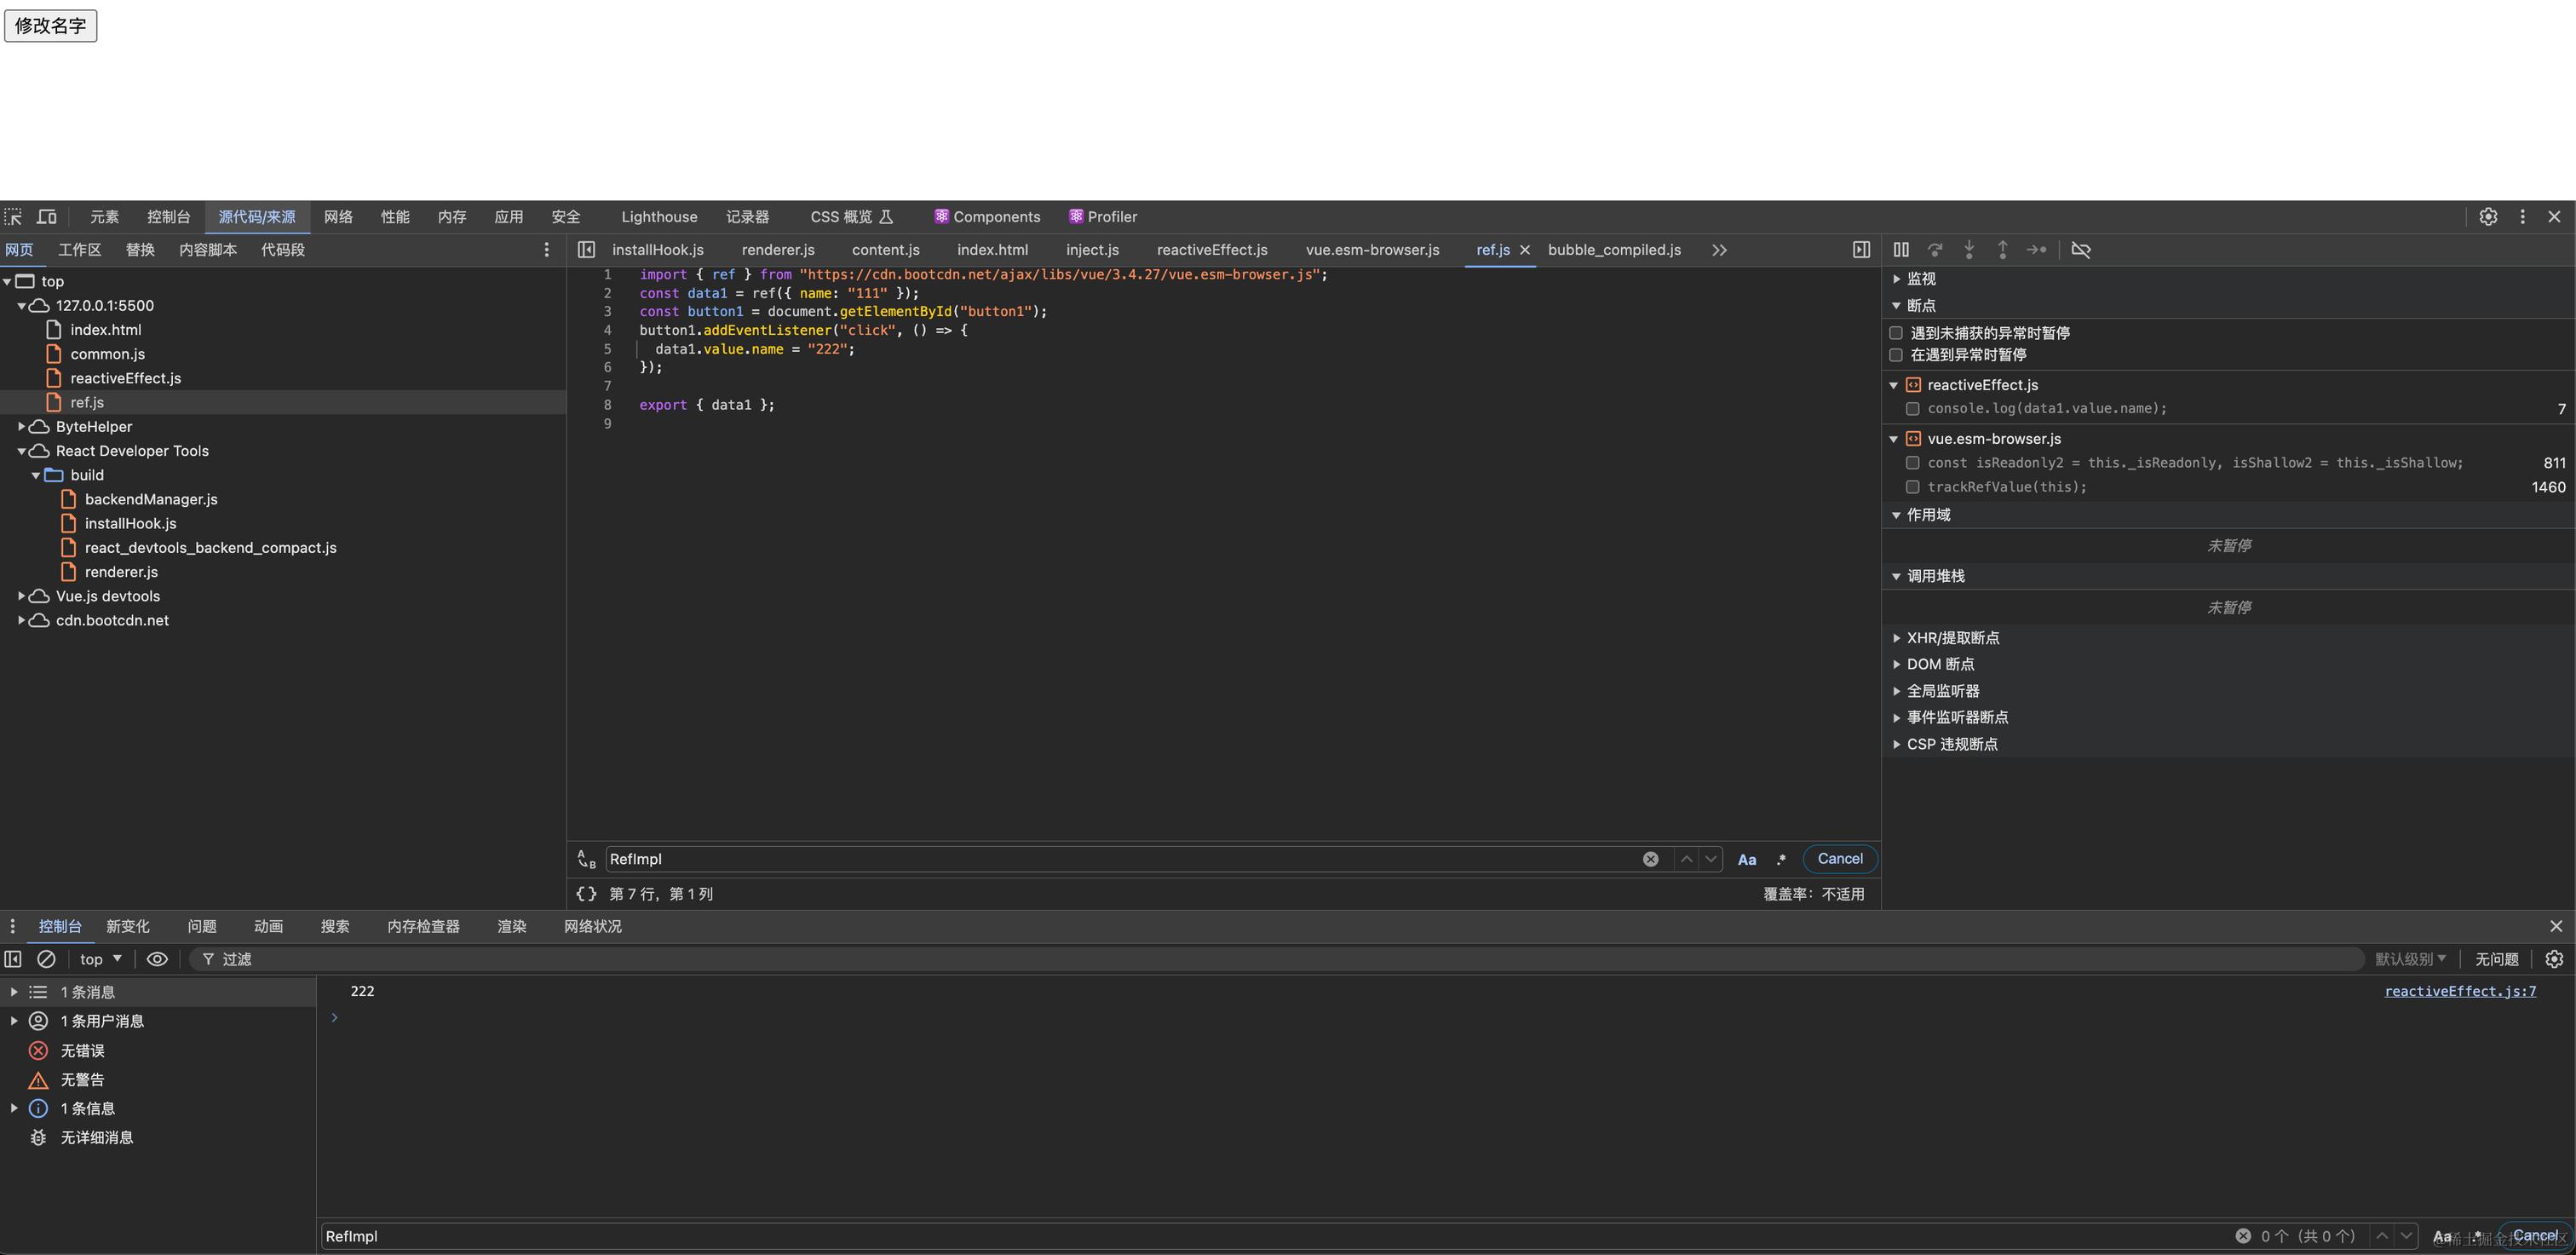Expand the Vue.js devtools tree node

(x=21, y=596)
